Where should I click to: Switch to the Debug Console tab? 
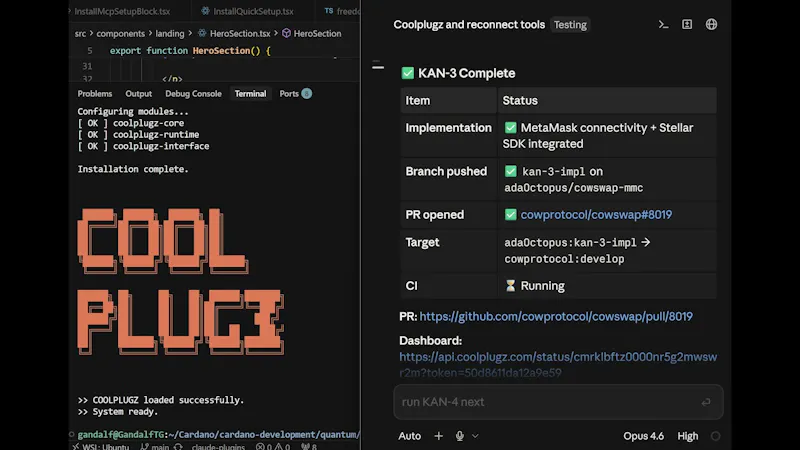pyautogui.click(x=193, y=93)
